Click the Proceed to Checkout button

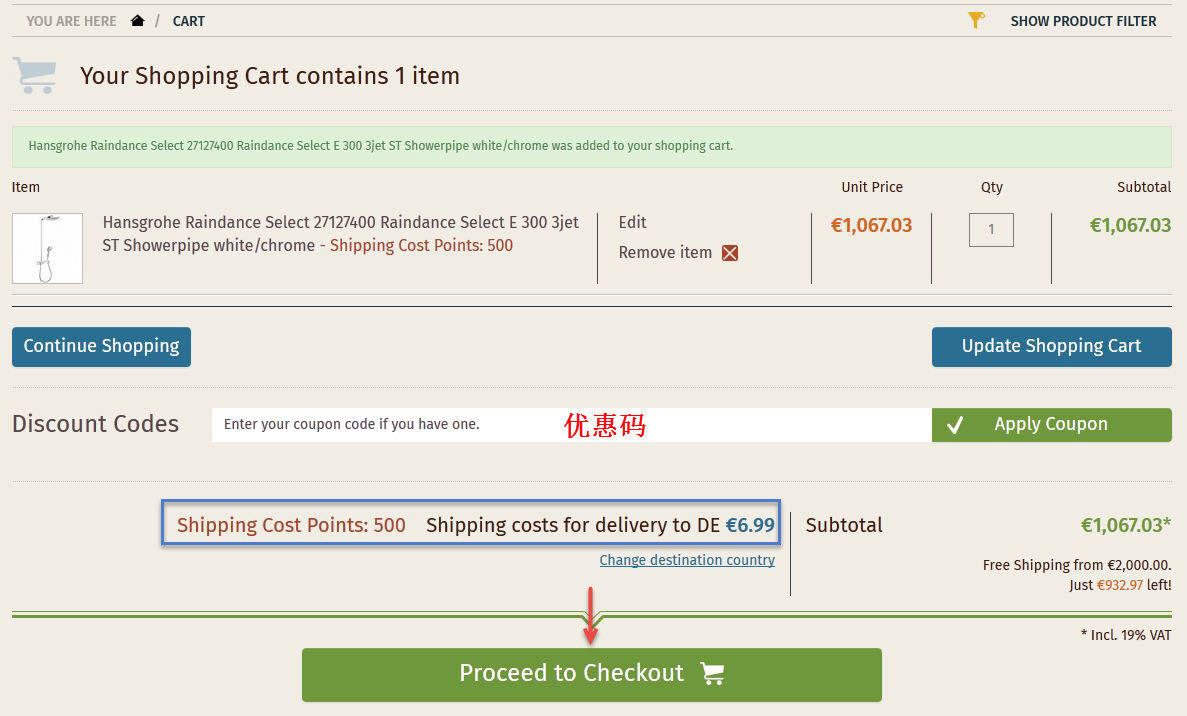(x=591, y=674)
